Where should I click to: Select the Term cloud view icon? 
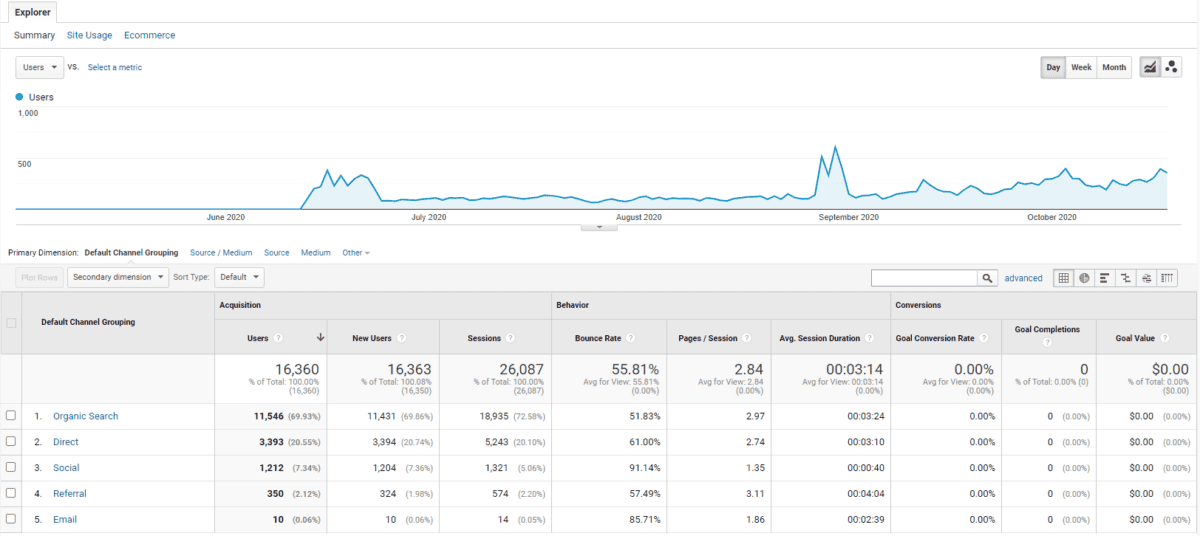point(1146,278)
